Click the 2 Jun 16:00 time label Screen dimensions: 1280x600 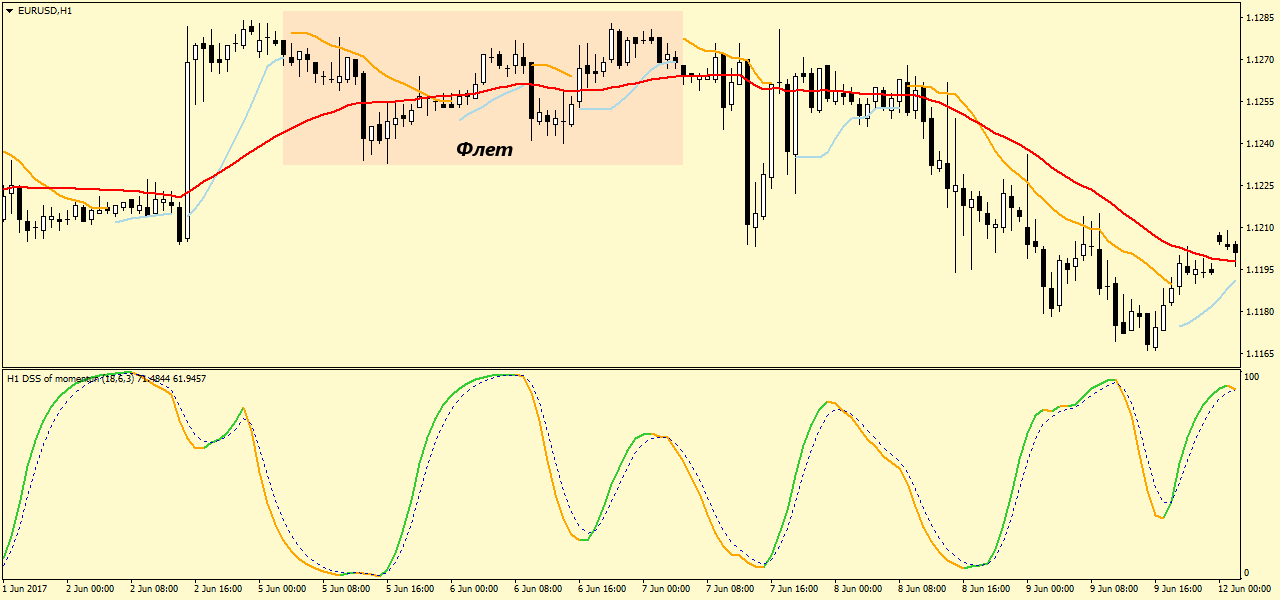click(217, 589)
